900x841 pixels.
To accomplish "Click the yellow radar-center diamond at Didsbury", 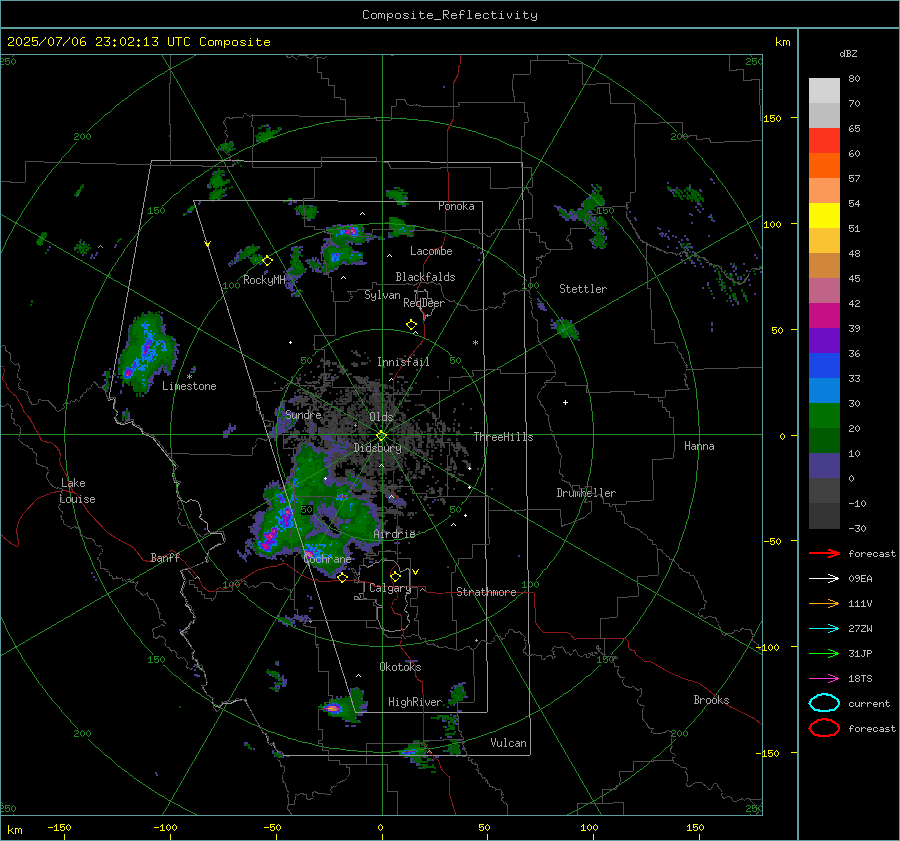I will 381,436.
